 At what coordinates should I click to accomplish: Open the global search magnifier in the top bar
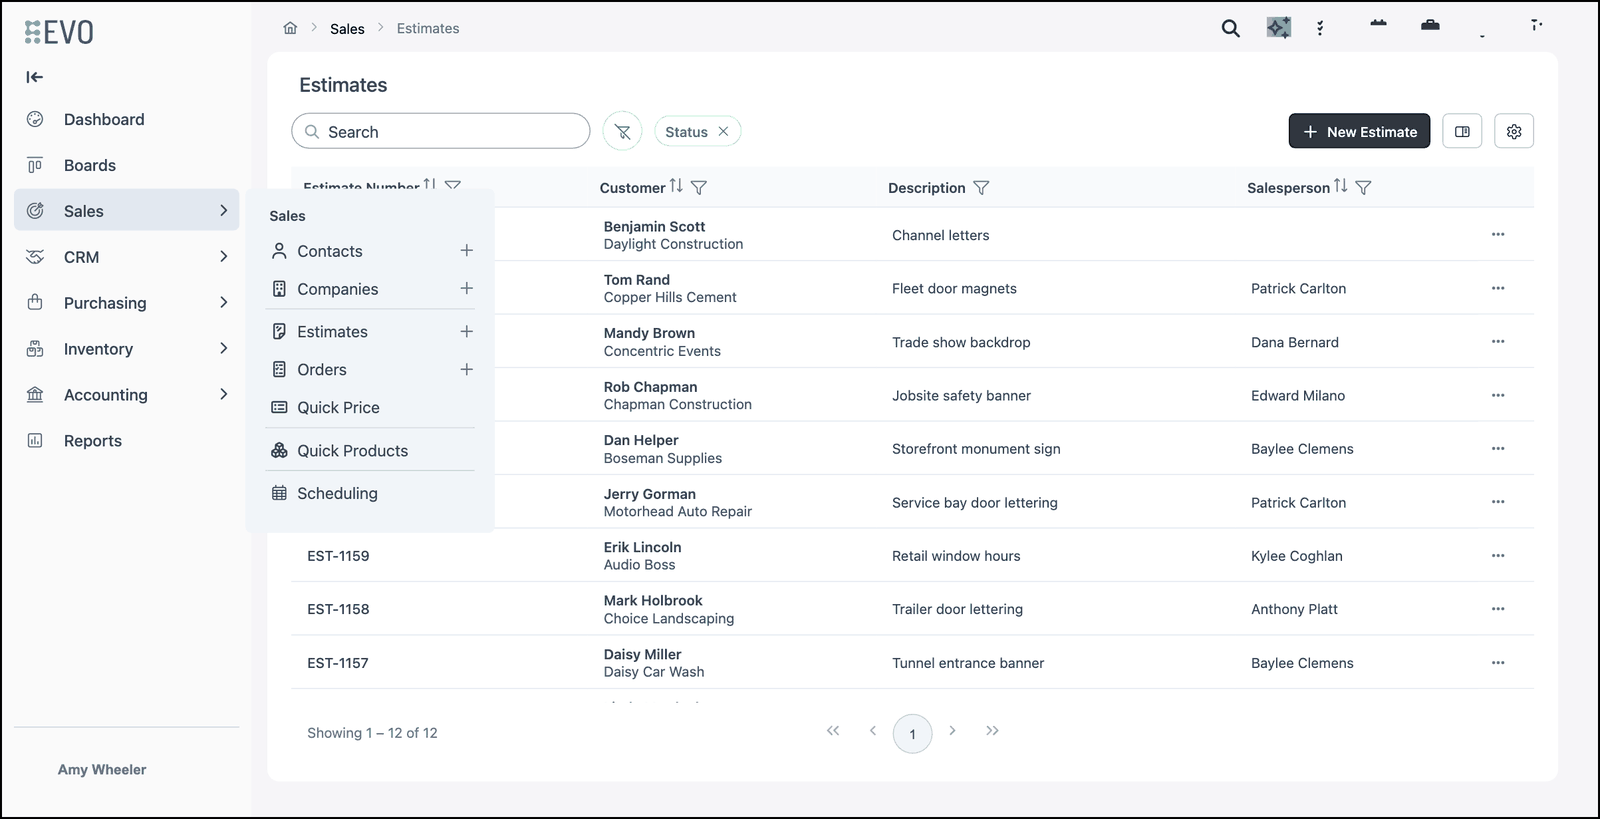(x=1231, y=28)
